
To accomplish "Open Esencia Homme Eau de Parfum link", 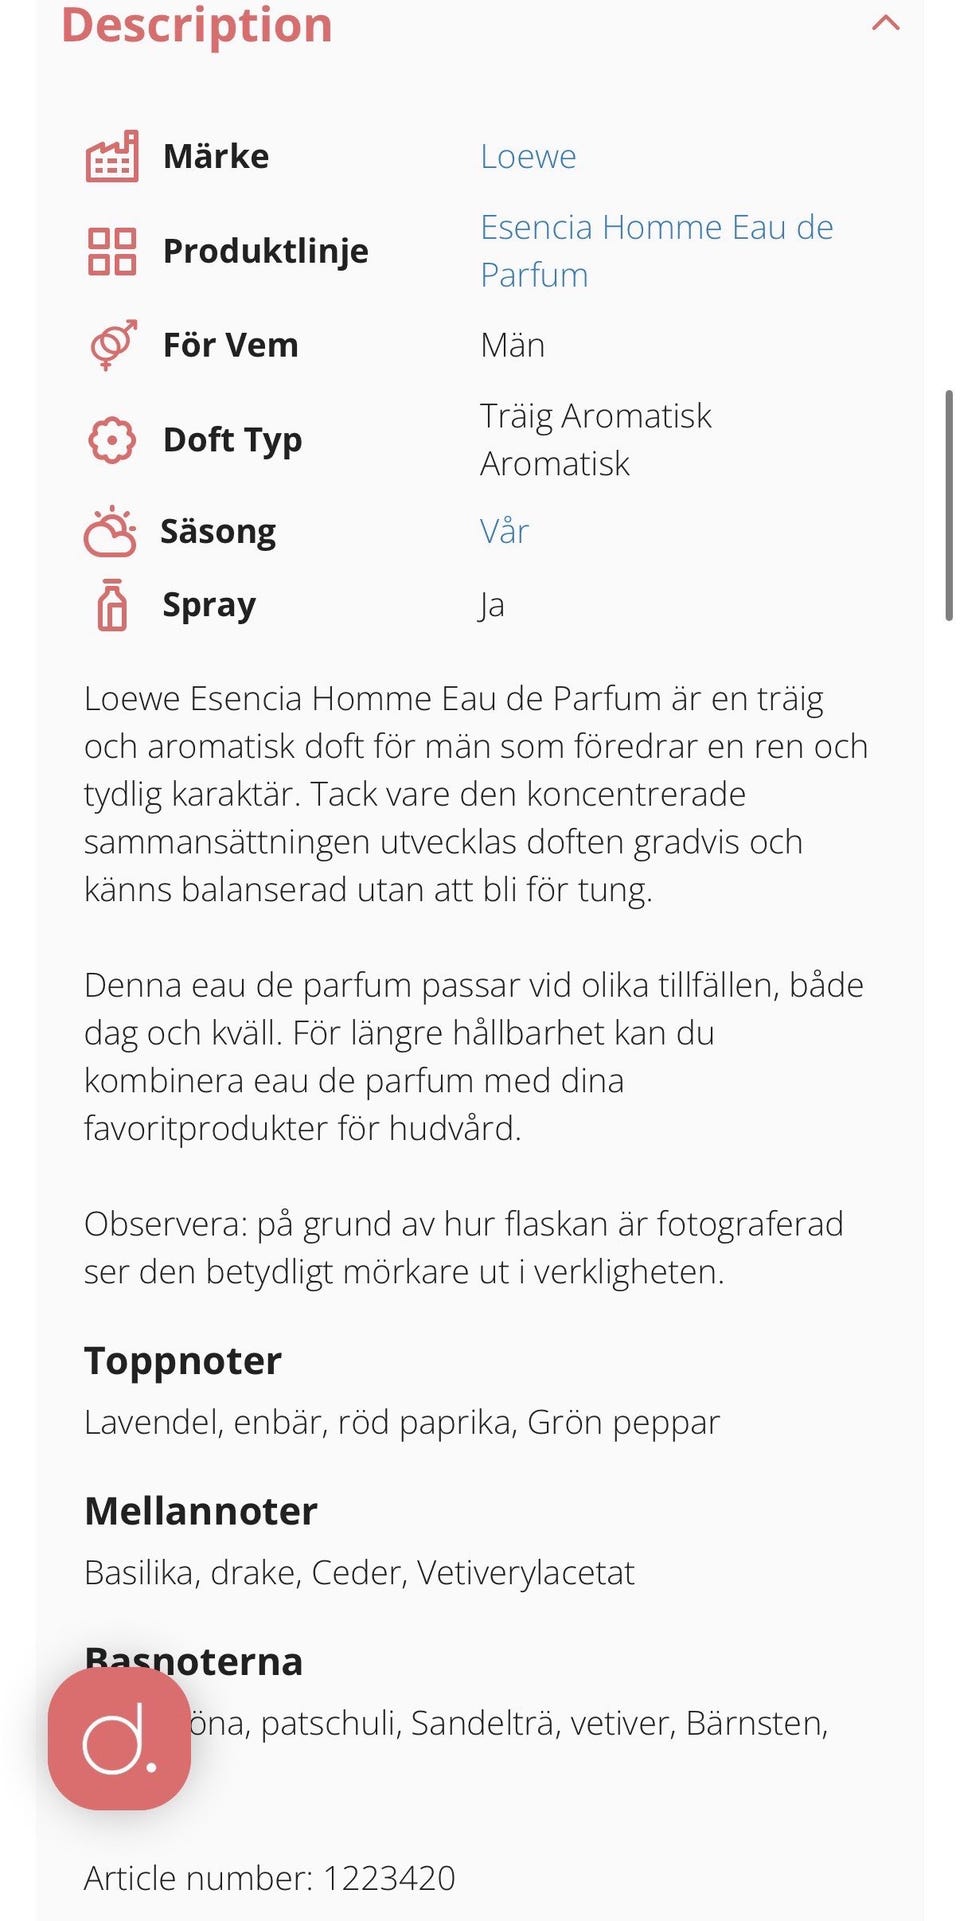I will point(656,251).
